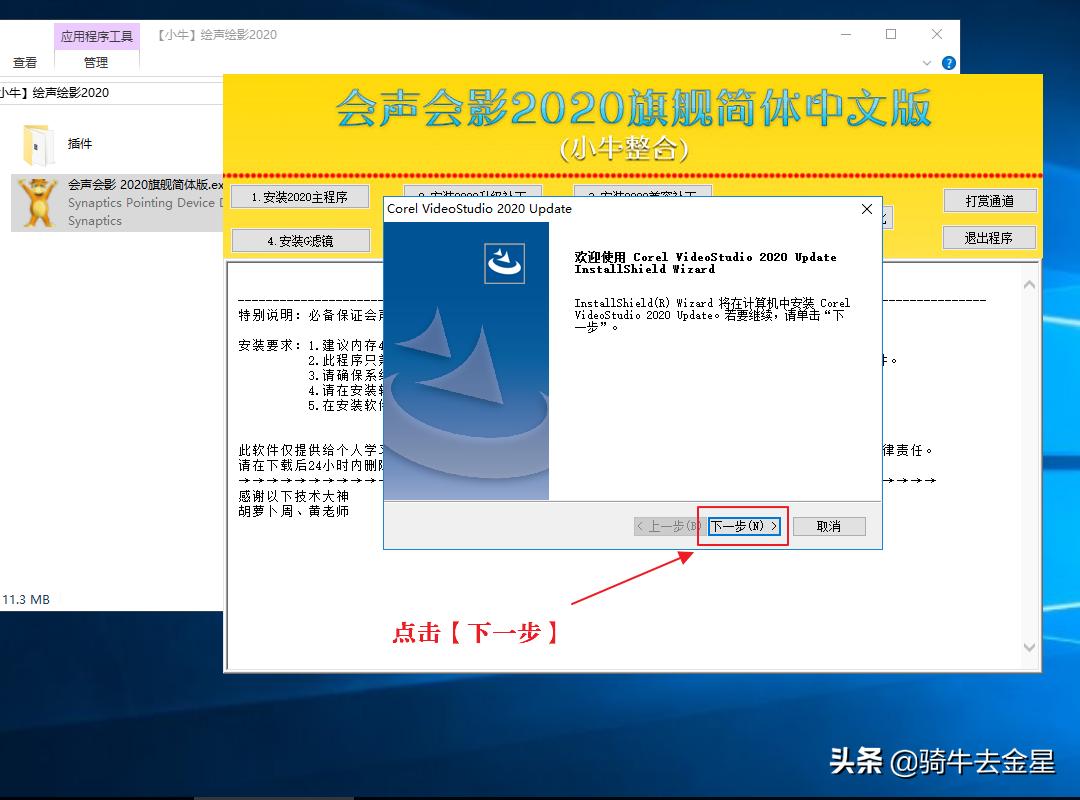Click the tiger mascot file thumbnail

click(x=37, y=202)
